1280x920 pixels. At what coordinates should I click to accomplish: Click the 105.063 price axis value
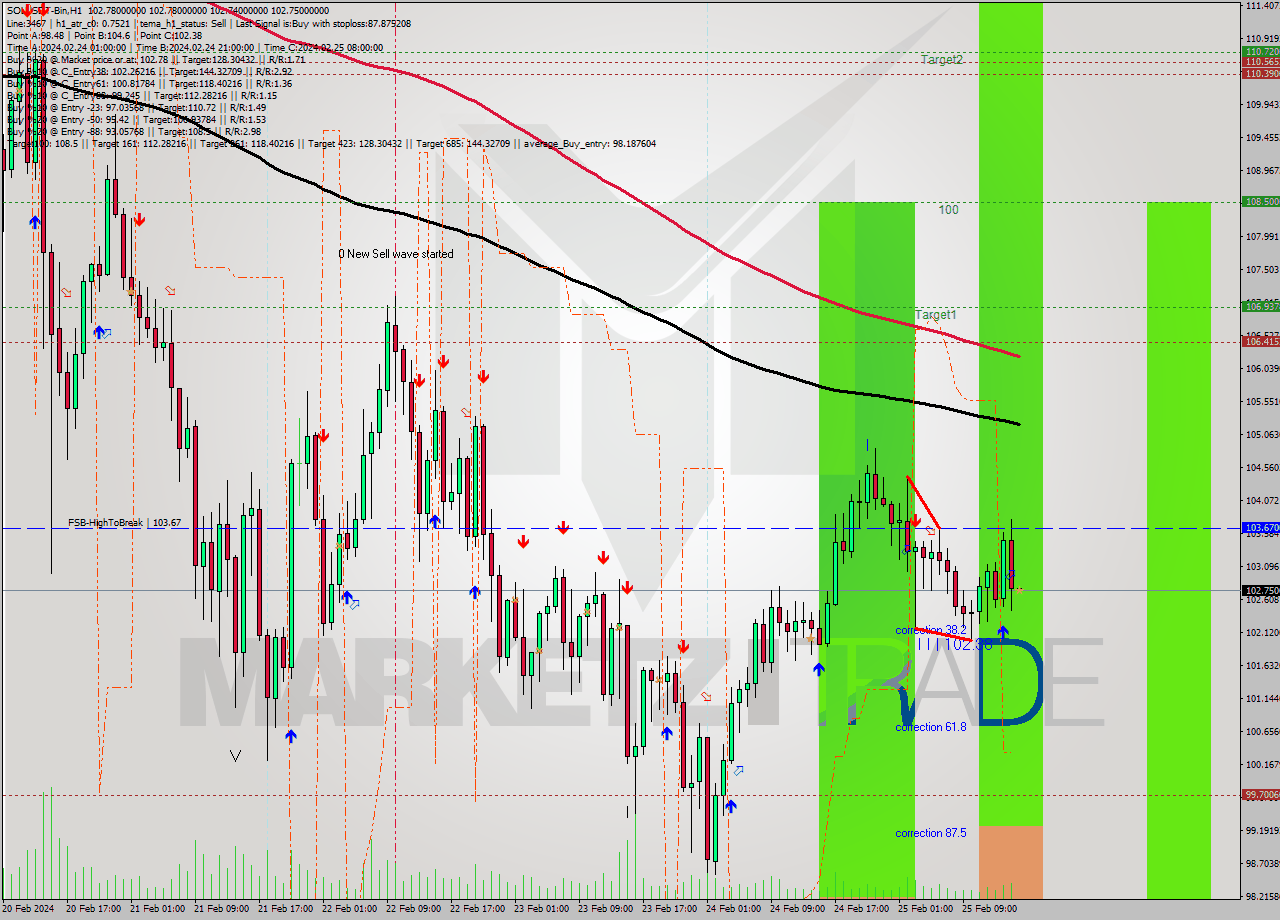(x=1261, y=435)
